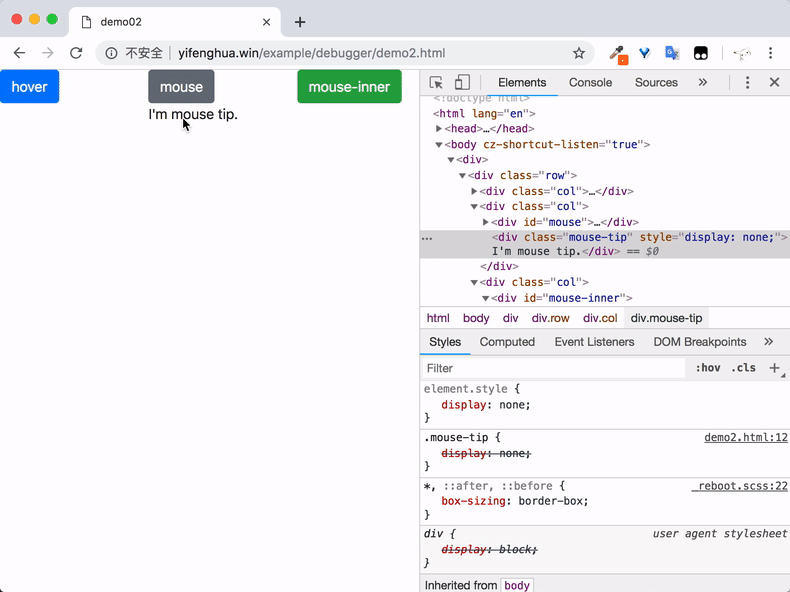Open the Event Listeners tab
The image size is (790, 592).
click(594, 342)
